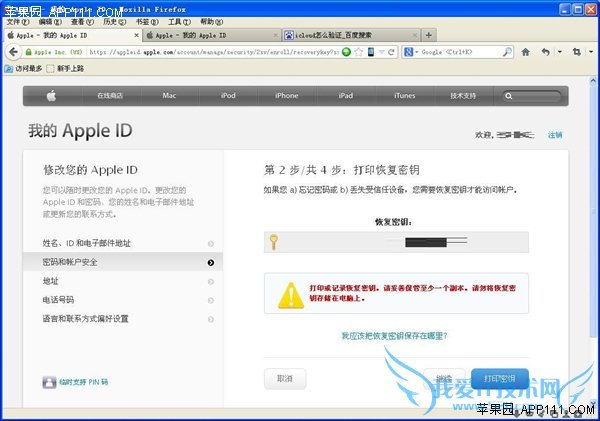Open the 编辑 menu
600x421 pixels.
tap(50, 22)
